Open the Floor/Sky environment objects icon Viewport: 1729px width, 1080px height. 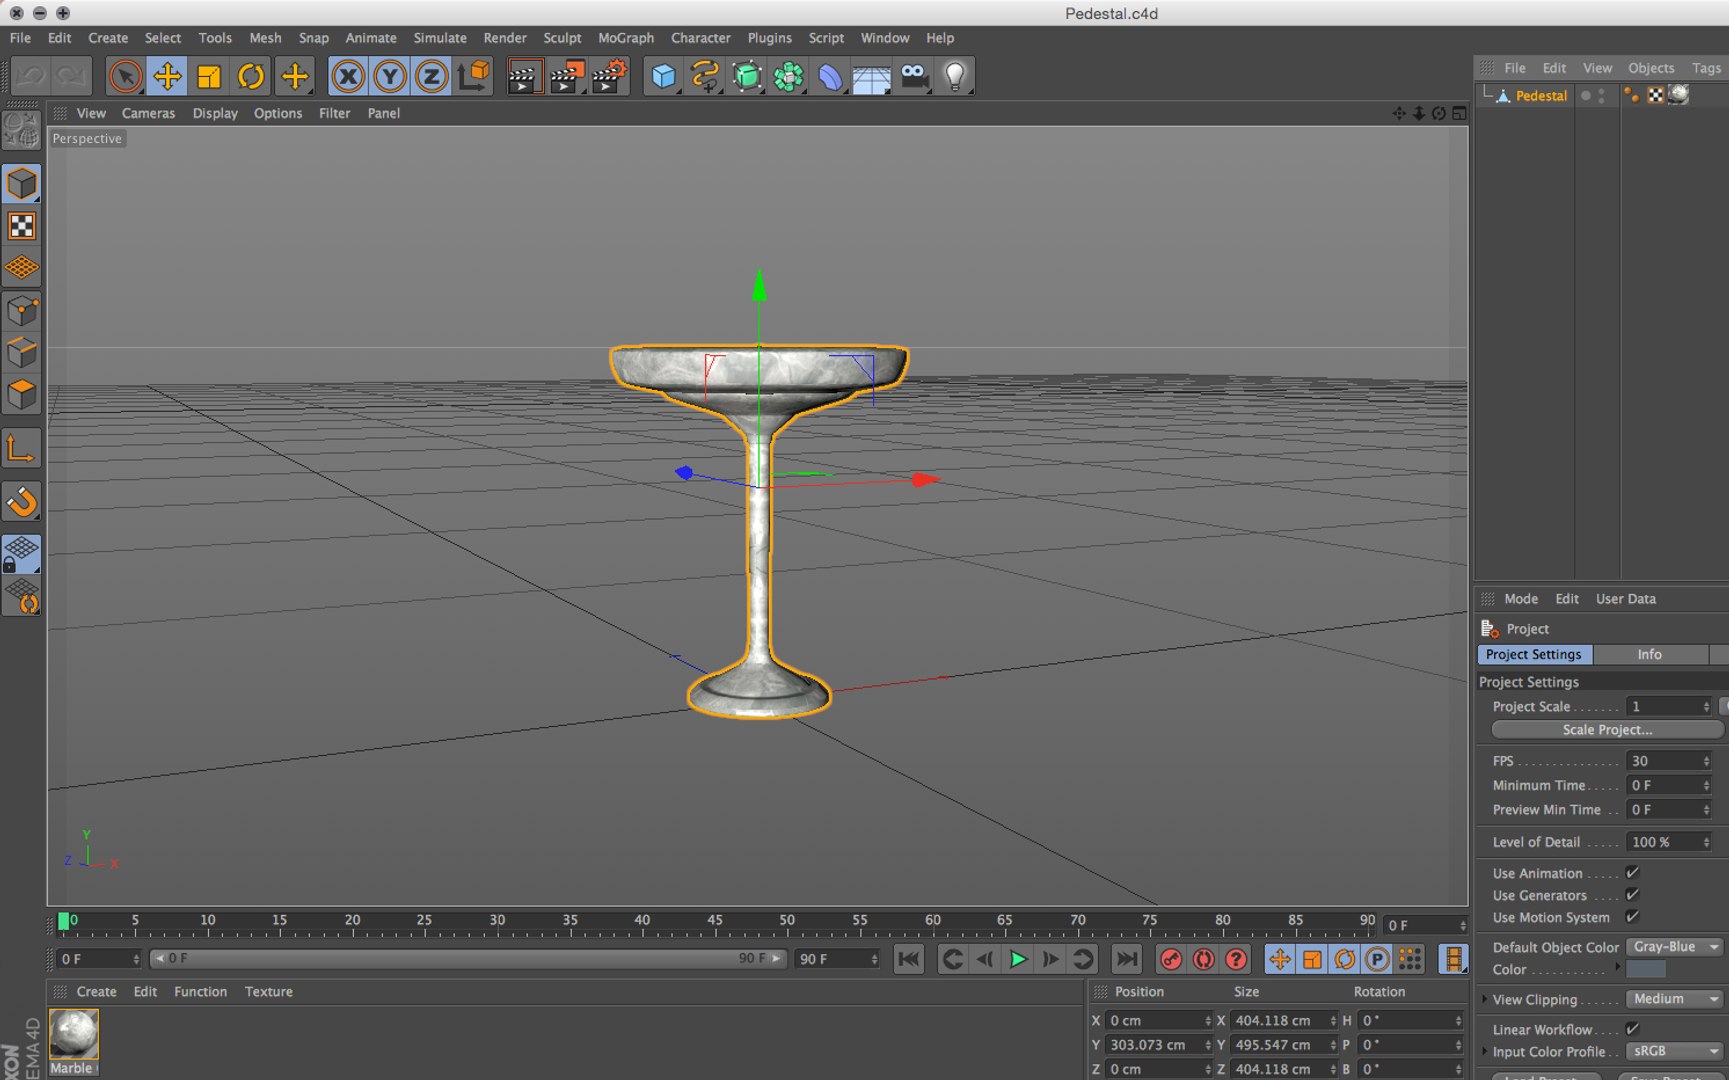click(872, 76)
